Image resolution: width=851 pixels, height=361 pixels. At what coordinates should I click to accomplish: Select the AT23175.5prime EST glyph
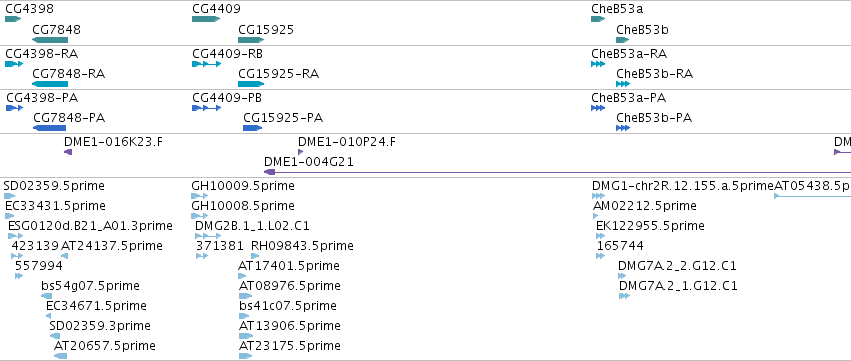click(x=245, y=356)
